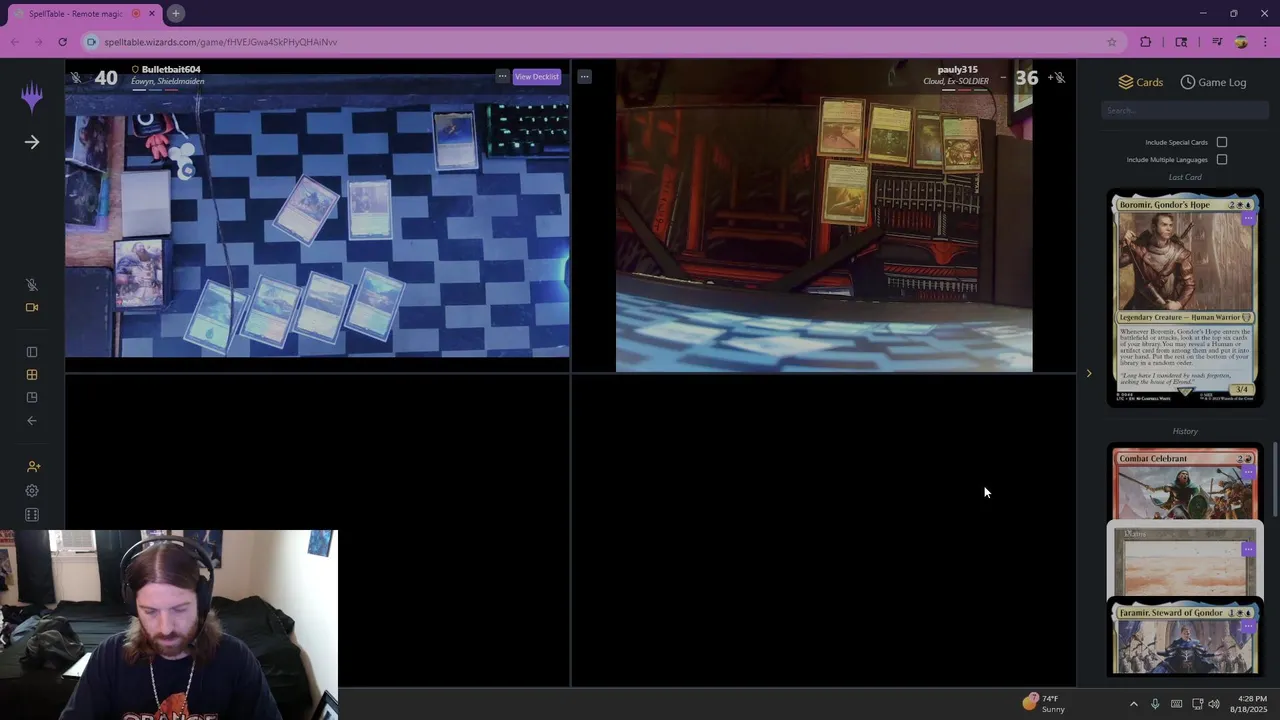This screenshot has height=720, width=1280.
Task: Click the media control icon in the browser toolbar
Action: [1217, 42]
